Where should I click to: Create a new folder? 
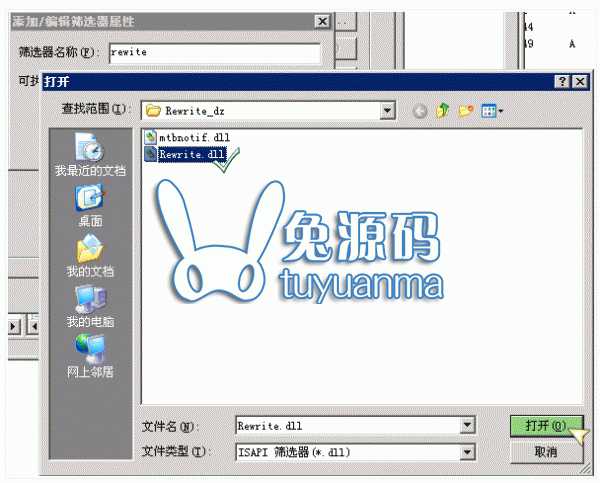click(x=466, y=111)
